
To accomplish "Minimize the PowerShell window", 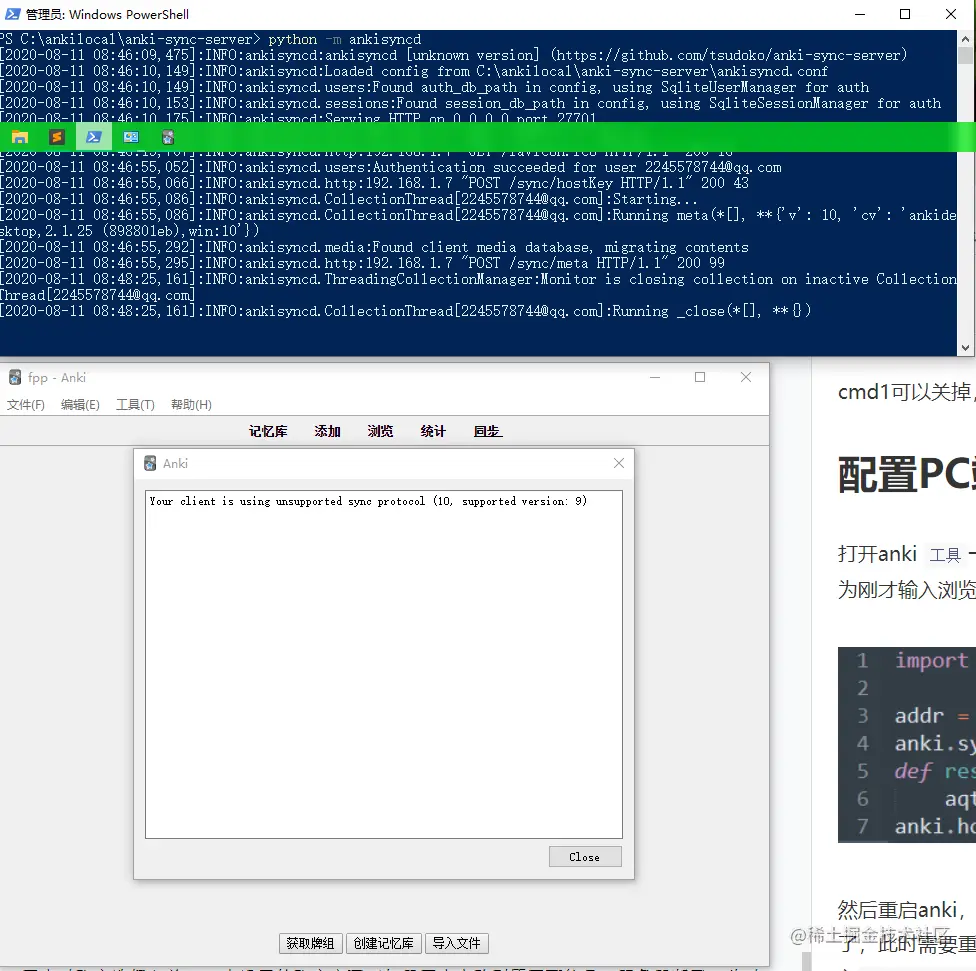I will pyautogui.click(x=860, y=14).
